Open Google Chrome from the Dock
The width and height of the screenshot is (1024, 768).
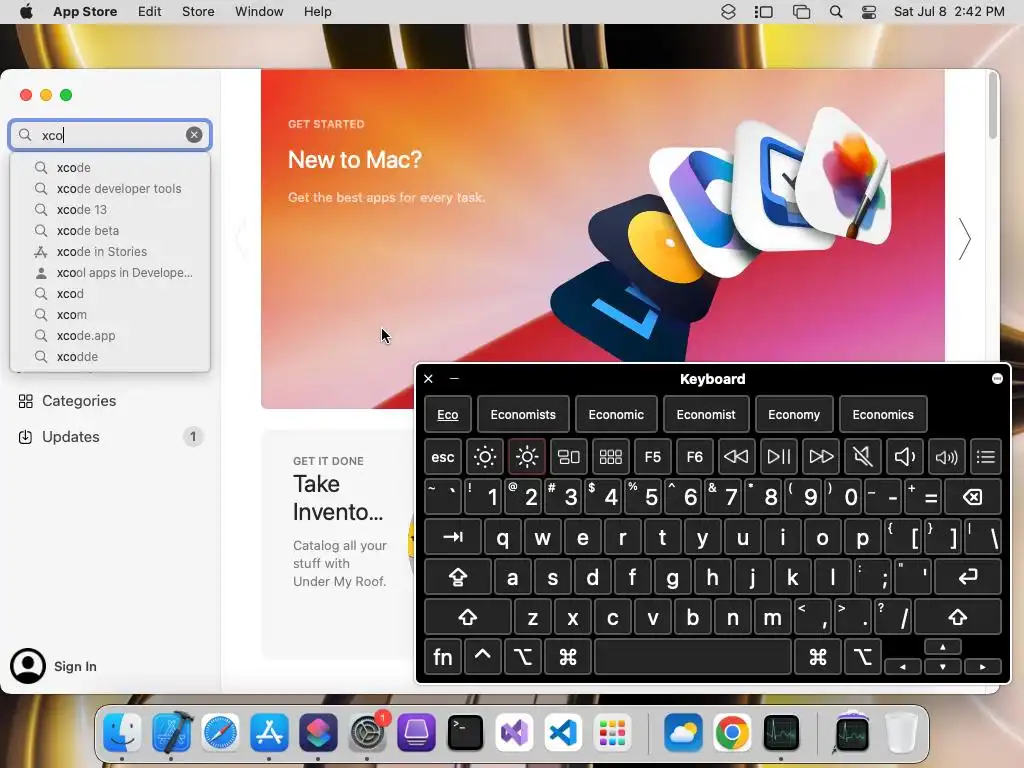[731, 732]
